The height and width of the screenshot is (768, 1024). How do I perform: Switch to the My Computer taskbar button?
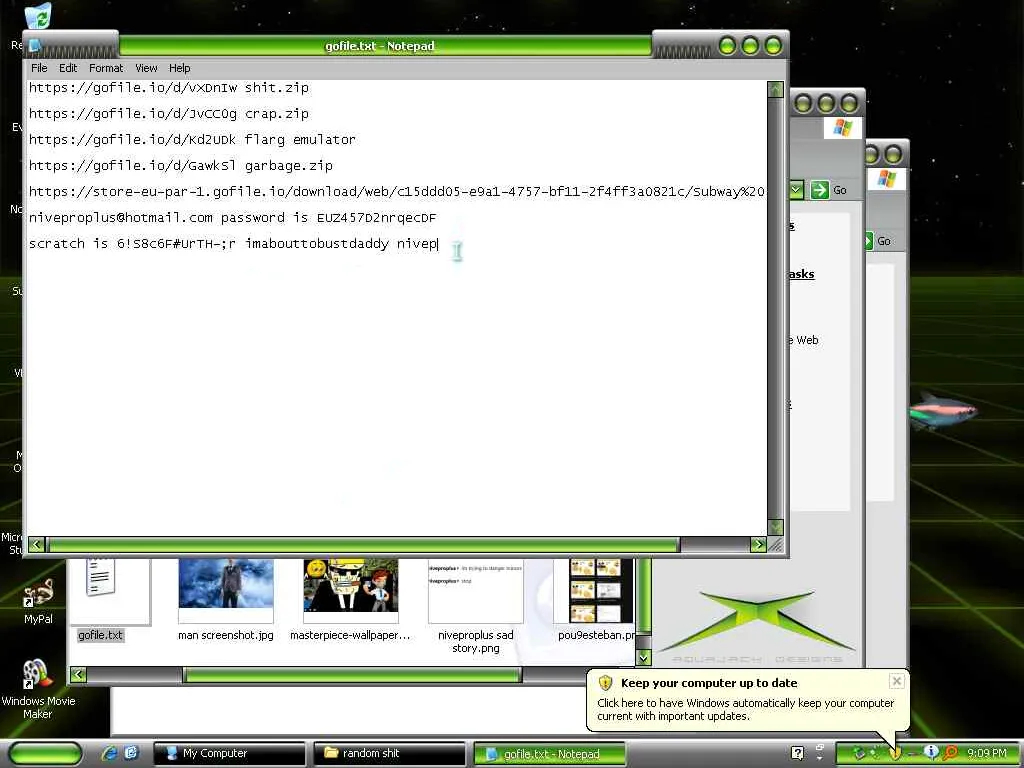229,753
